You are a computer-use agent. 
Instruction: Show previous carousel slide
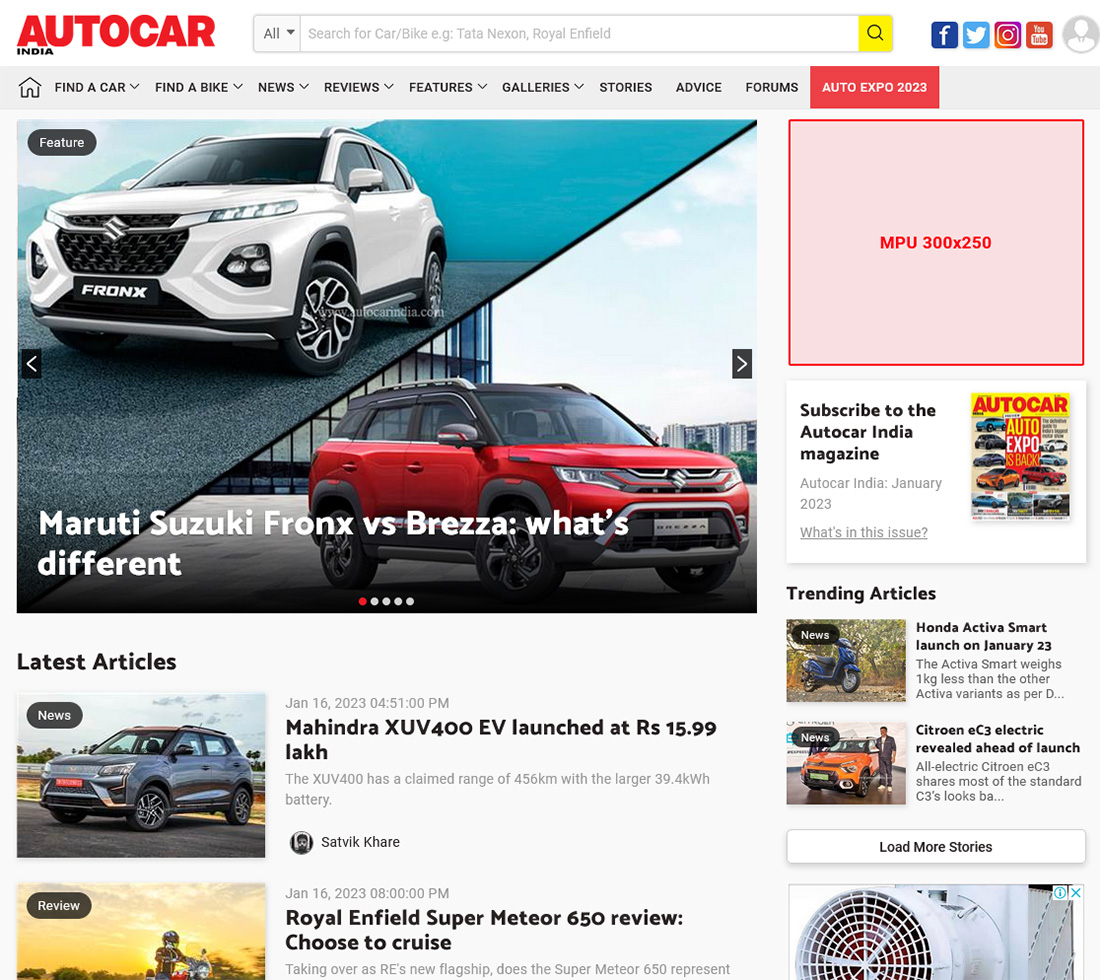[31, 363]
